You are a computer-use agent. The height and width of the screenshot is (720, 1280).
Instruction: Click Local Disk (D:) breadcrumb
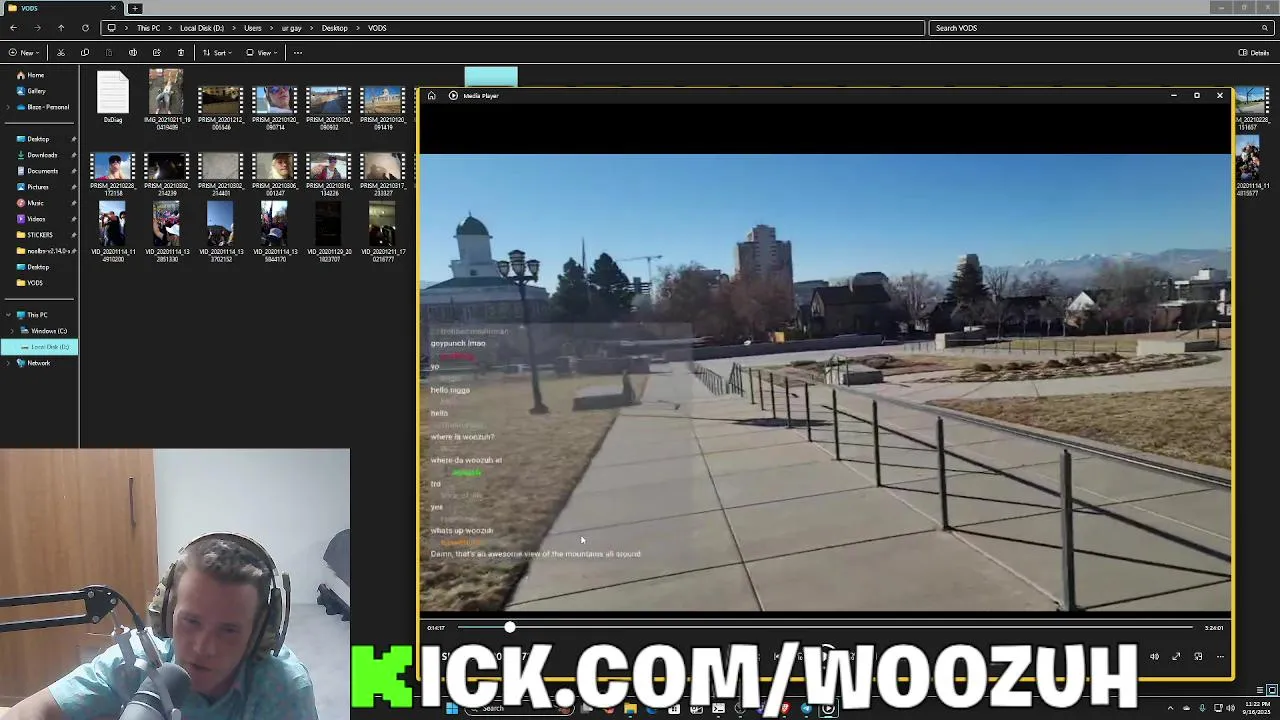[x=202, y=28]
